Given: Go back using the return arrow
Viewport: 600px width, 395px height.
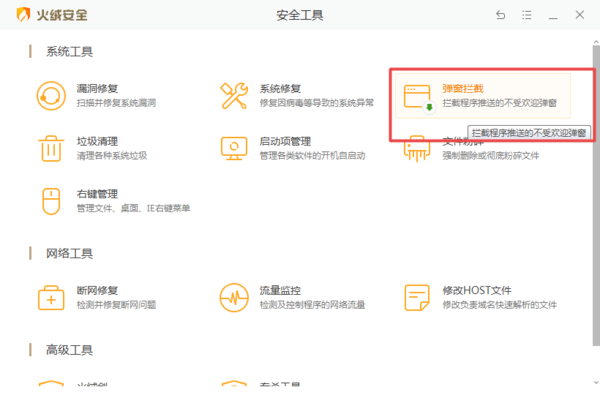Looking at the screenshot, I should 501,15.
